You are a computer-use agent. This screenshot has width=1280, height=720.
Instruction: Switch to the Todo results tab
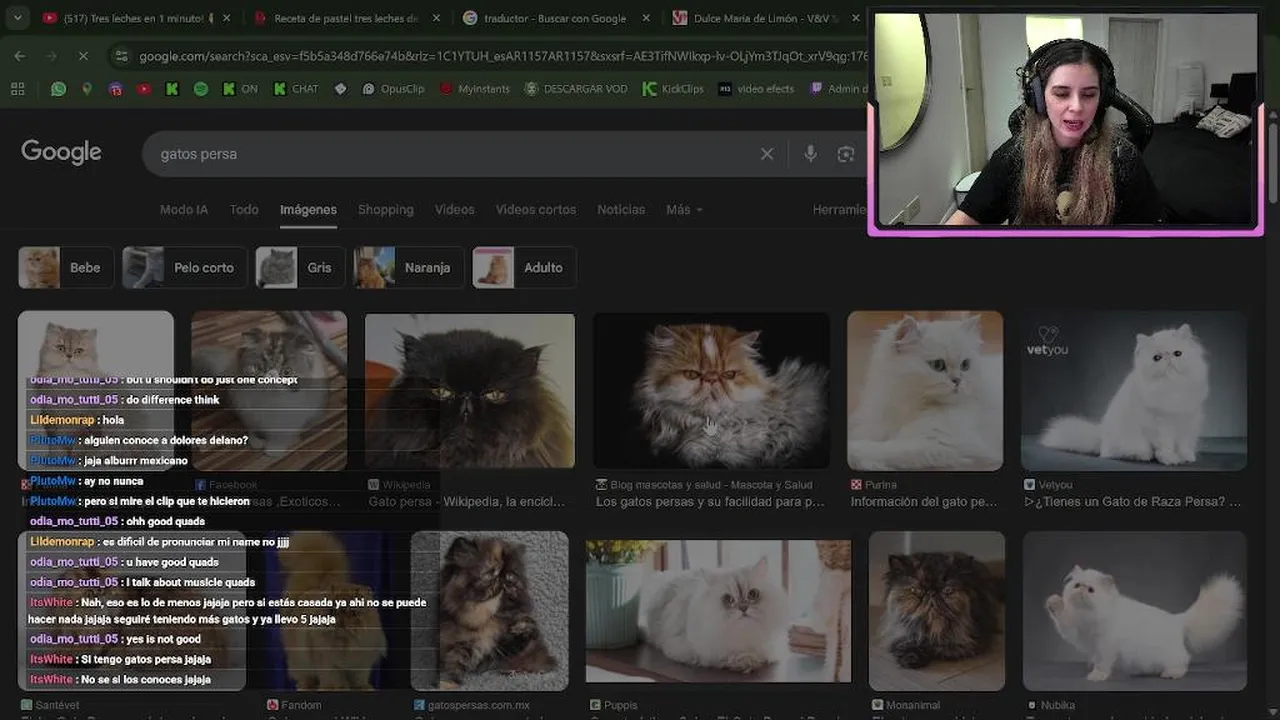244,210
